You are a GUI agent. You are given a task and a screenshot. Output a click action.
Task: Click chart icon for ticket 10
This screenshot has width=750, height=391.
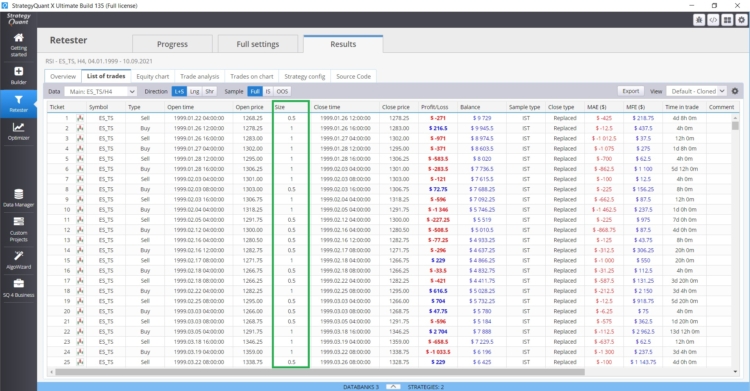pyautogui.click(x=80, y=210)
